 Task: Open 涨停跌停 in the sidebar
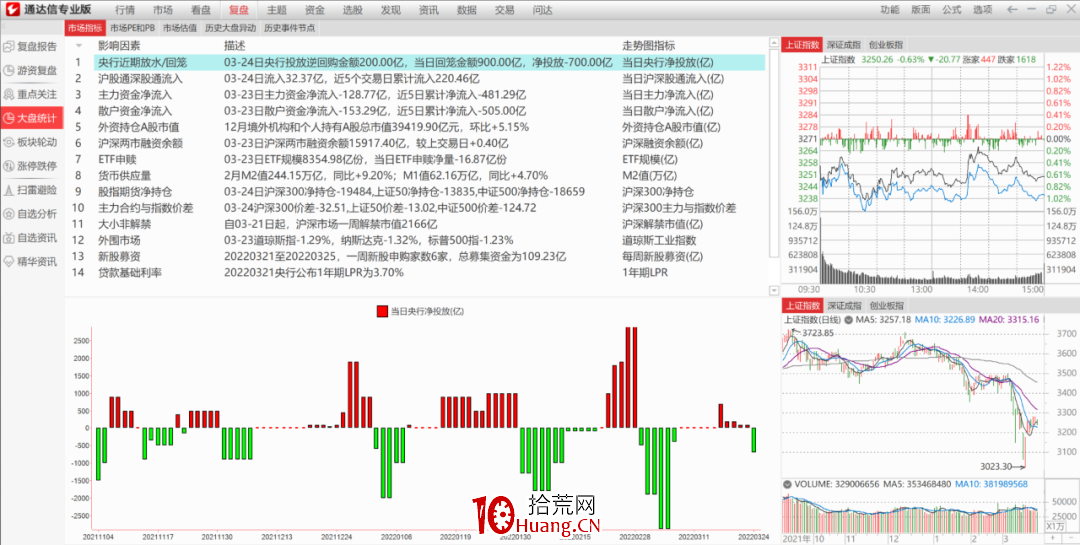[32, 166]
